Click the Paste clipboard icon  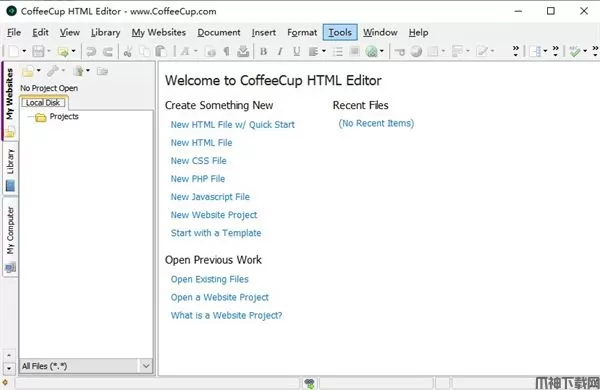(x=161, y=51)
